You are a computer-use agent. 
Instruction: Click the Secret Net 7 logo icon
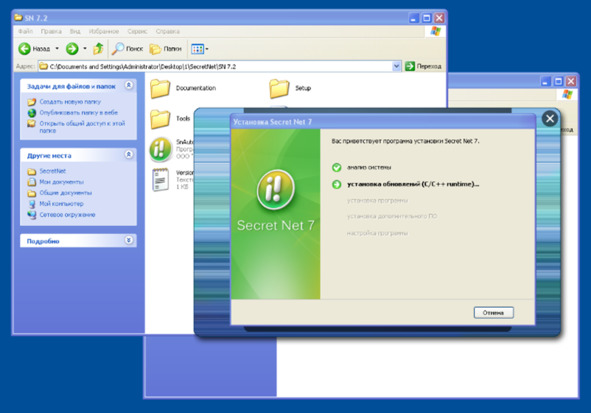coord(276,190)
